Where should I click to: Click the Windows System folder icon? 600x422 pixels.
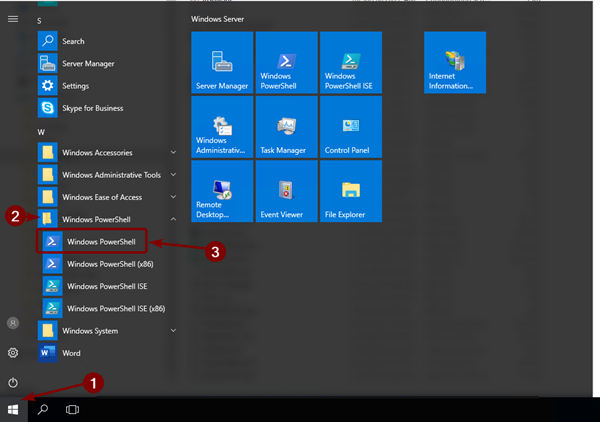coord(47,330)
